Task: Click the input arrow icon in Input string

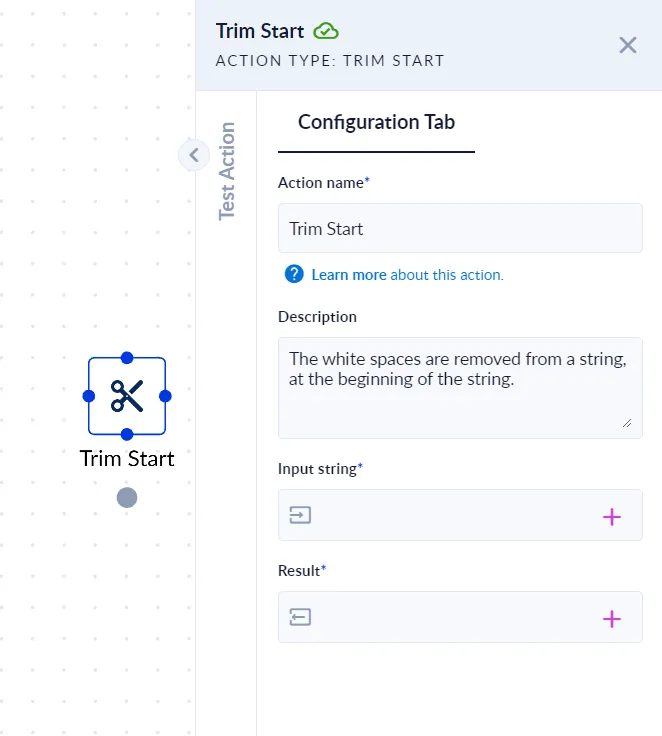Action: (300, 516)
